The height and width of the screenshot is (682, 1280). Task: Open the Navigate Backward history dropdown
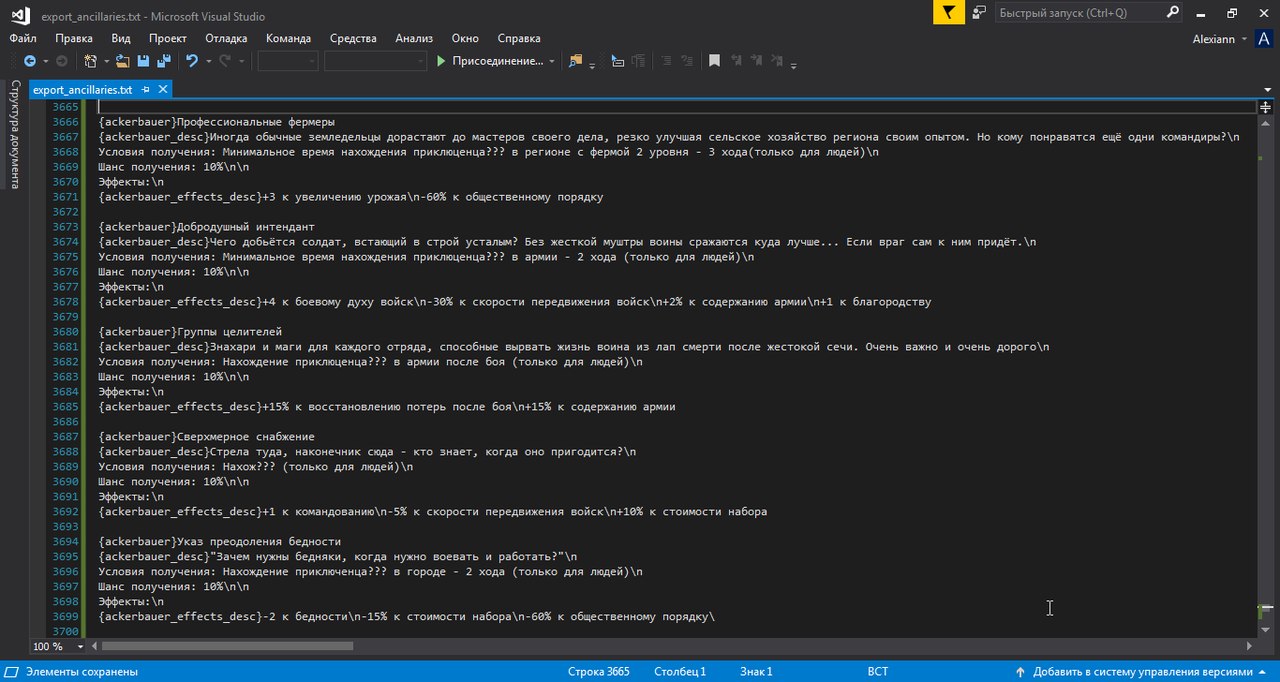click(x=46, y=61)
